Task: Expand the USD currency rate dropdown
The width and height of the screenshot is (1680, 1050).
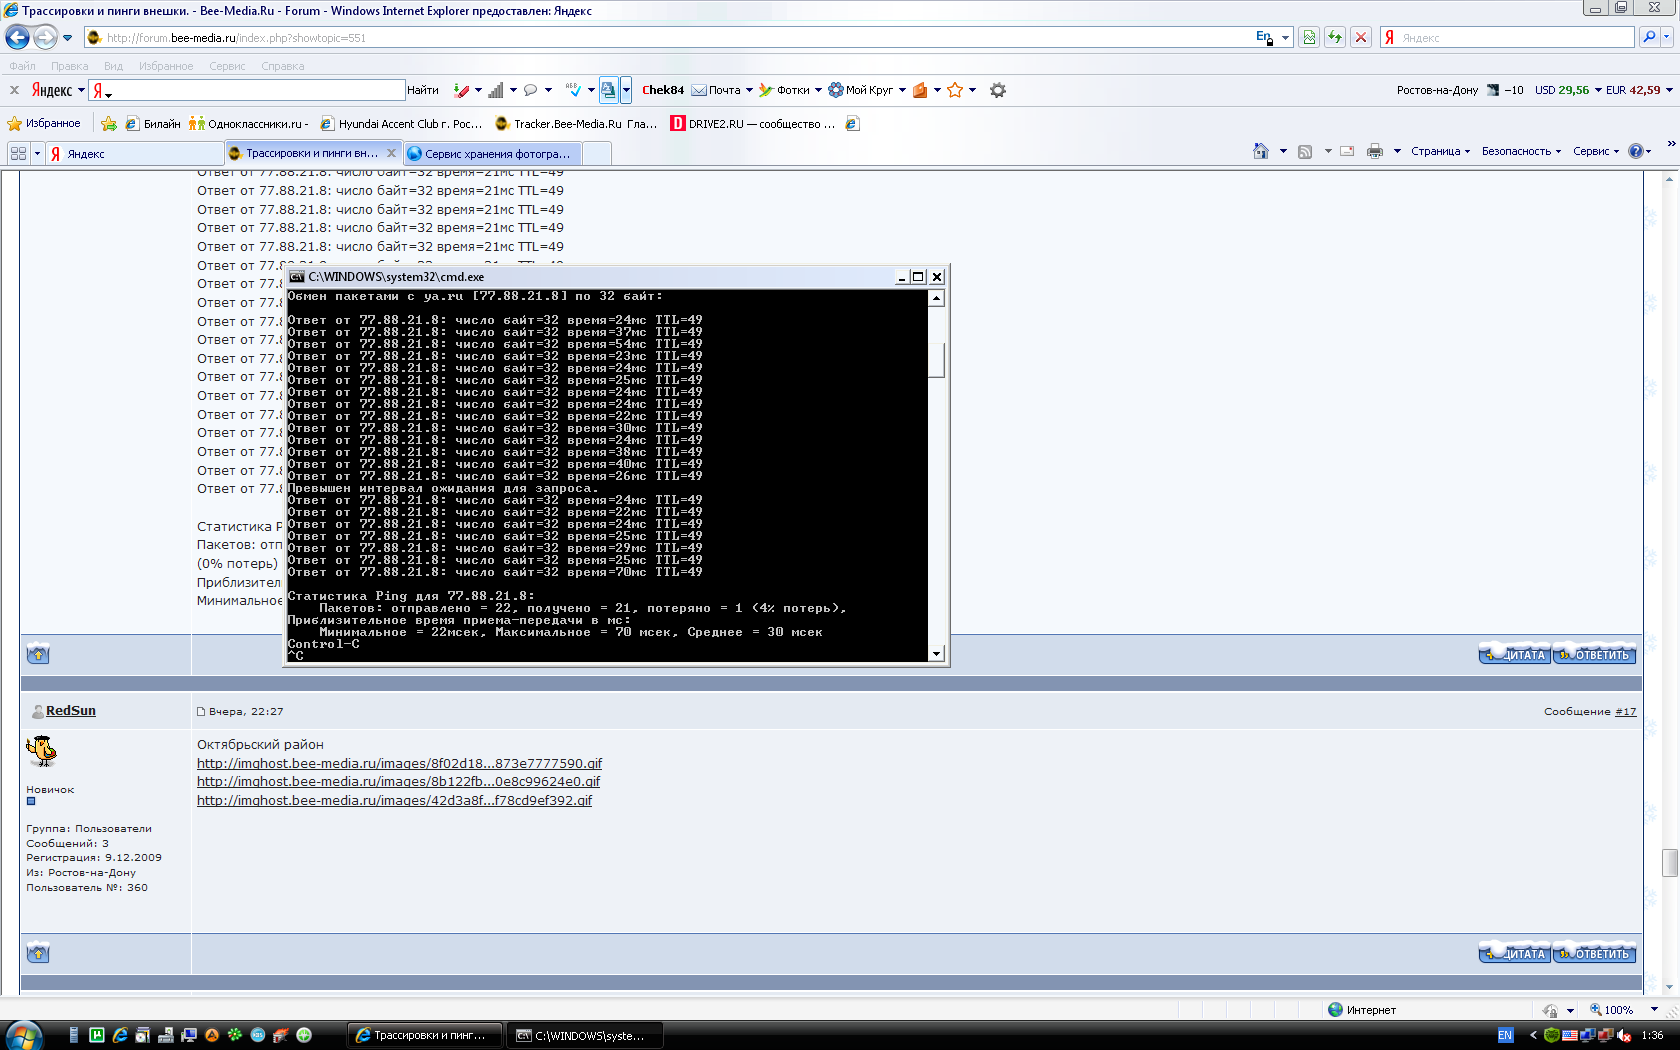Action: point(1596,90)
